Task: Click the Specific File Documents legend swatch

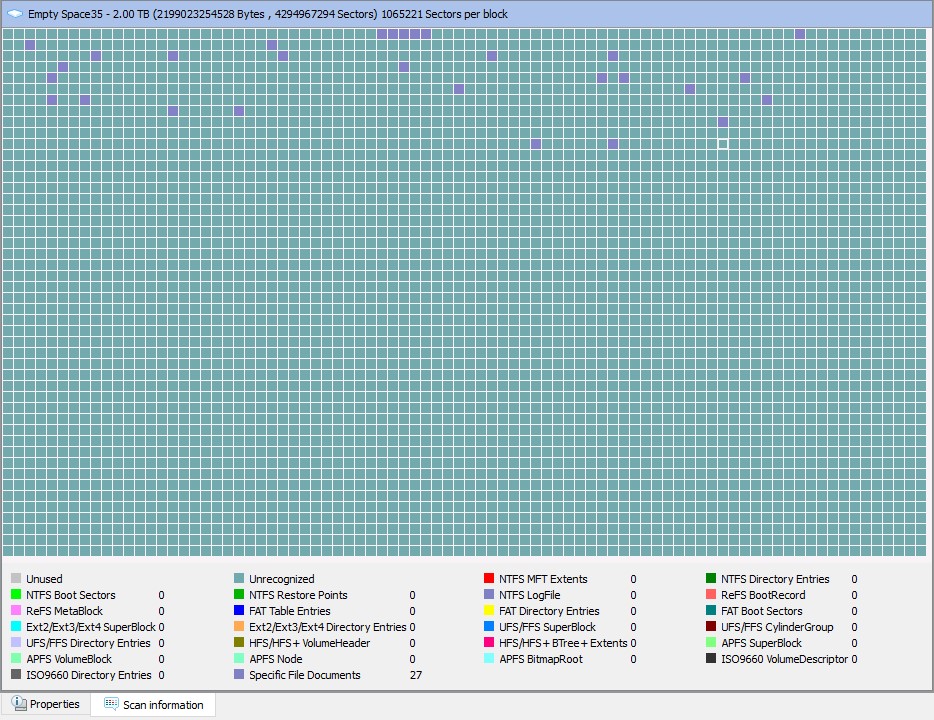Action: click(239, 674)
